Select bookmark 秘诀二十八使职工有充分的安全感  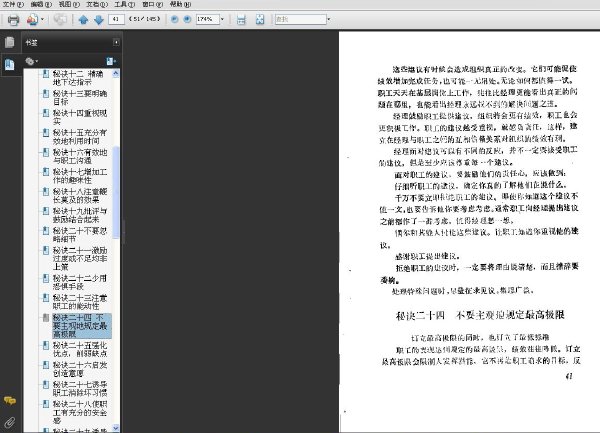coord(80,412)
